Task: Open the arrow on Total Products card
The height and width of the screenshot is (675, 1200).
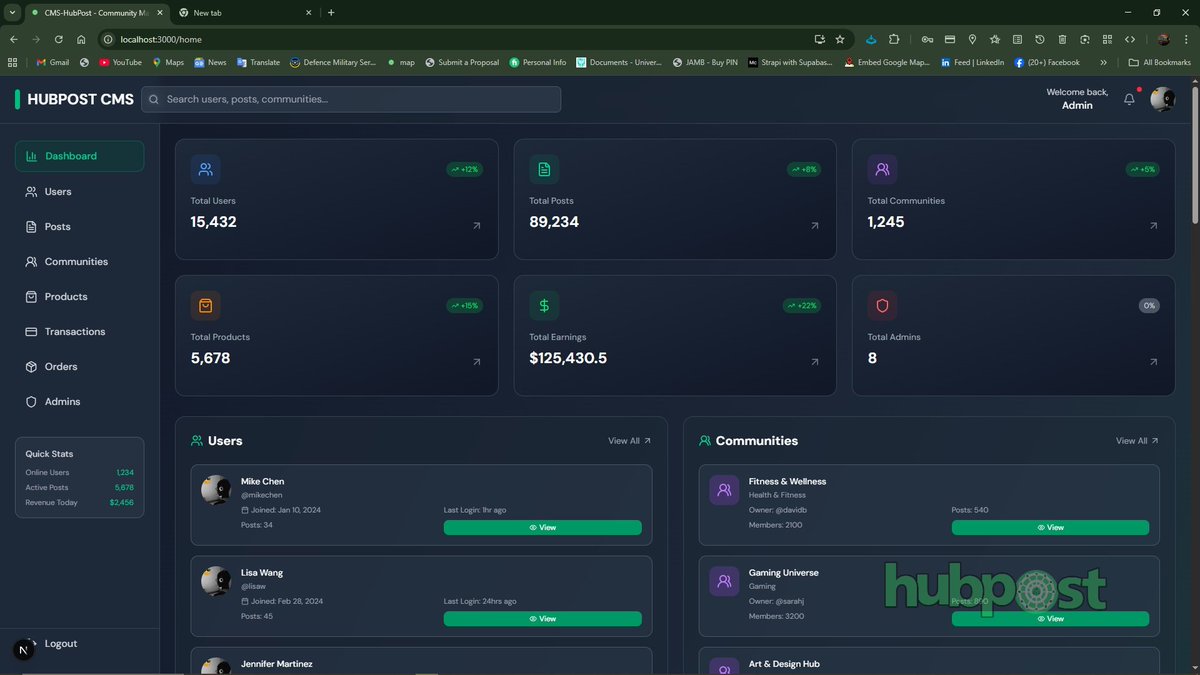Action: pyautogui.click(x=476, y=362)
